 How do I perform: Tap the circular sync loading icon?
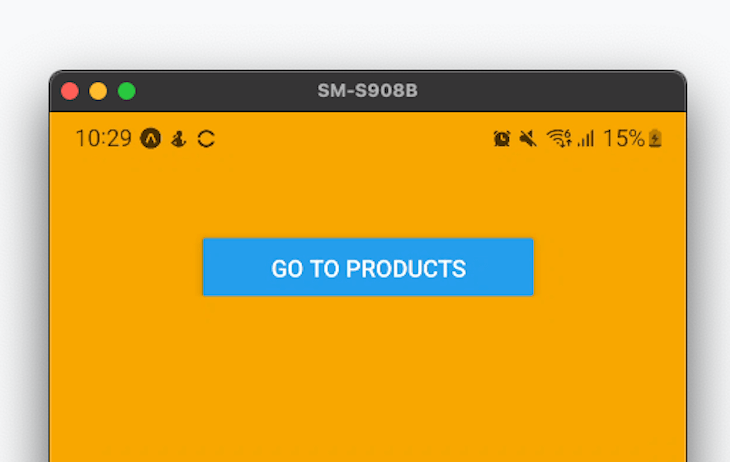click(x=206, y=139)
